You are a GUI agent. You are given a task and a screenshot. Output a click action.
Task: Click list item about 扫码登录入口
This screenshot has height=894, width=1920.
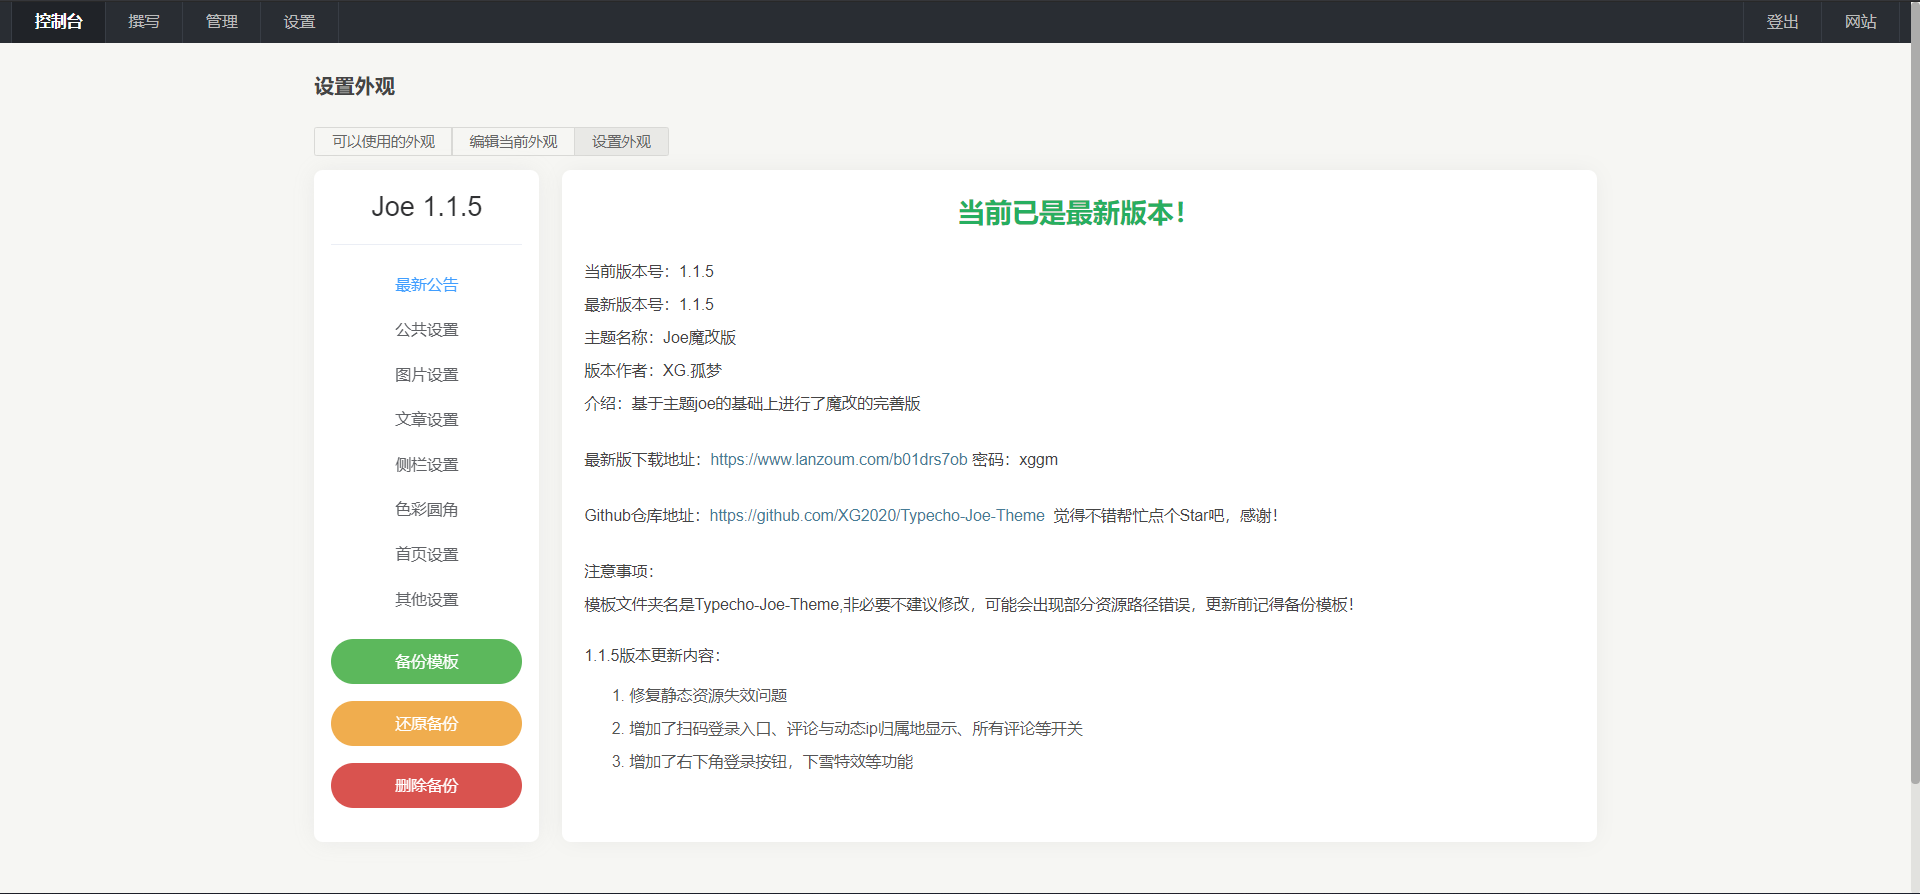[856, 729]
